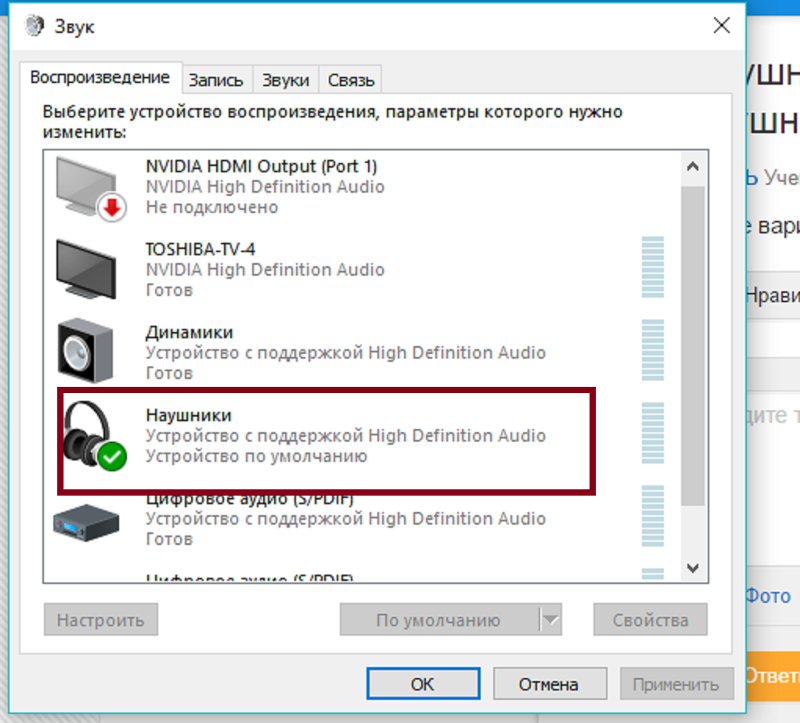Image resolution: width=800 pixels, height=723 pixels.
Task: Select the 'NVIDIA HDMI Output (Port 1)' device name
Action: pos(261,166)
